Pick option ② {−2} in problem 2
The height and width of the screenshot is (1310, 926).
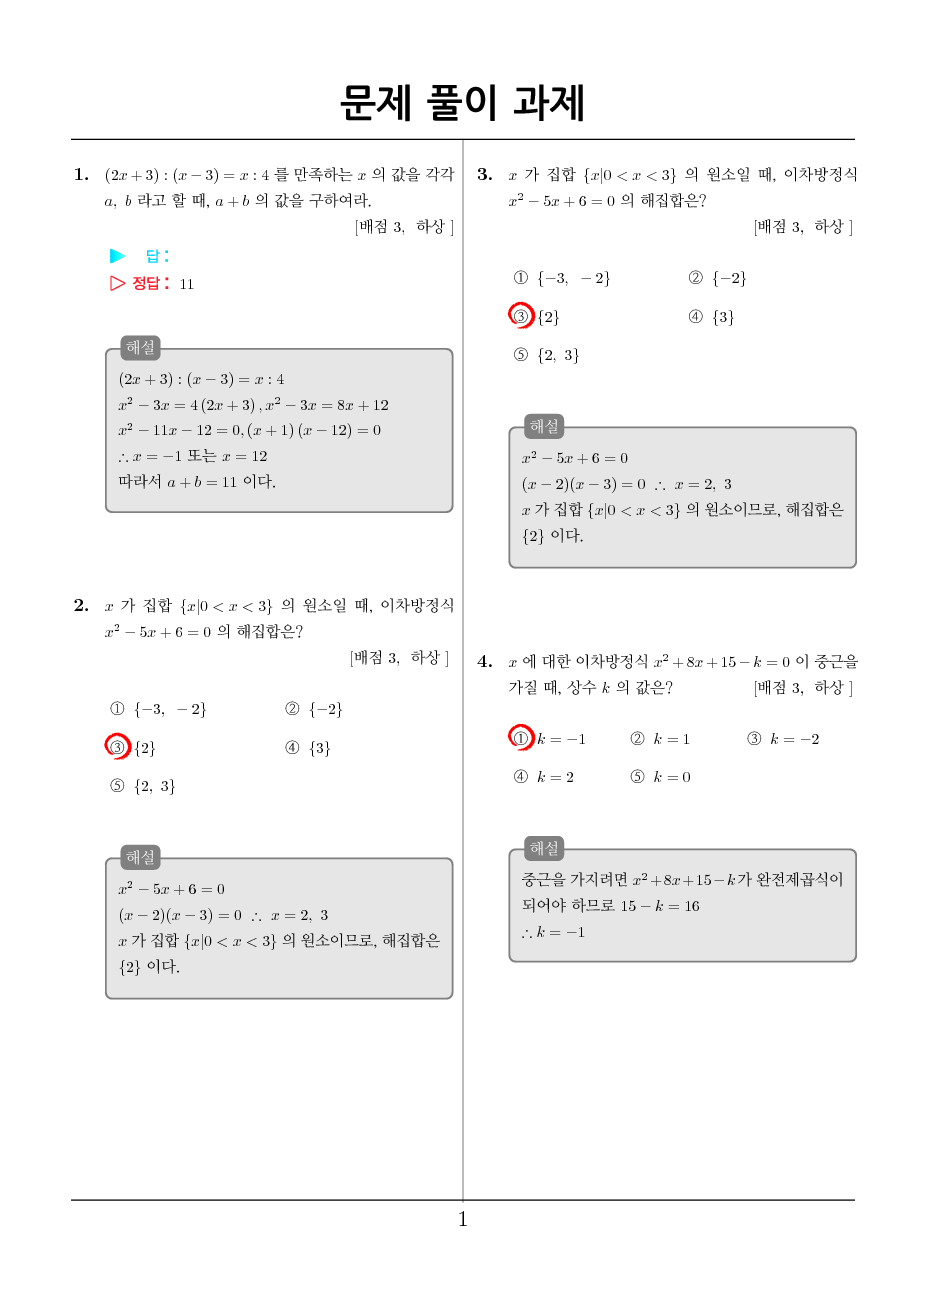click(x=314, y=709)
